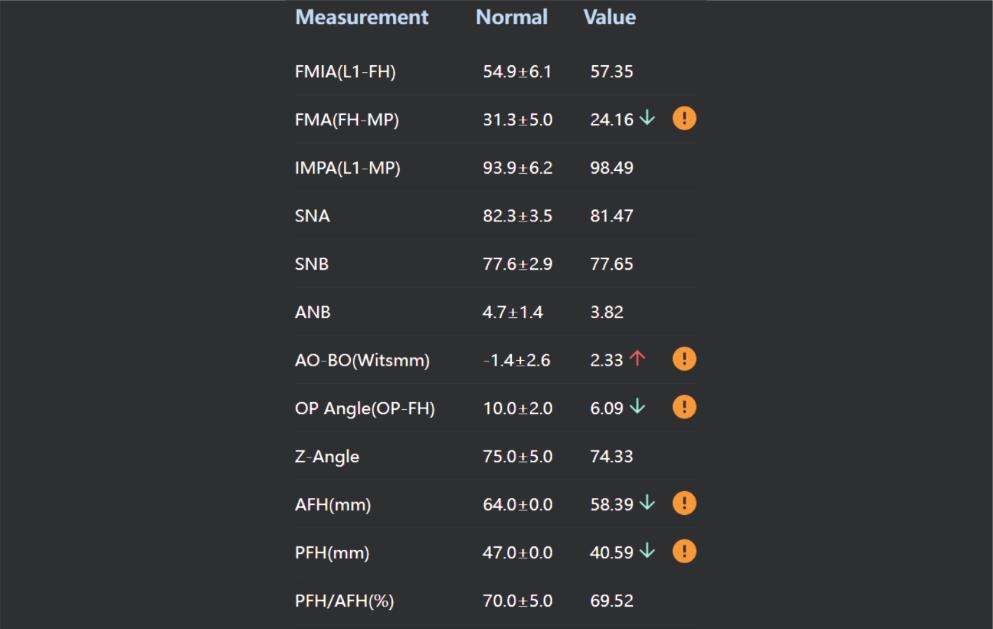Select the ANB measurement row

click(x=313, y=312)
